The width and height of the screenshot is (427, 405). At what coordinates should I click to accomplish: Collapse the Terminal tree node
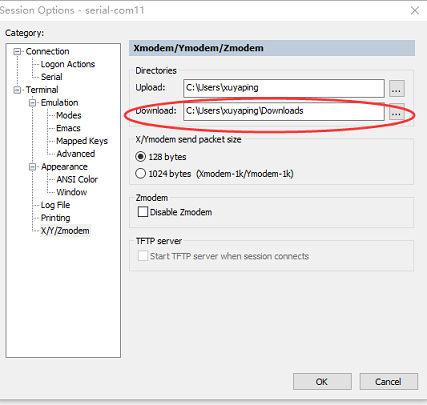click(17, 90)
